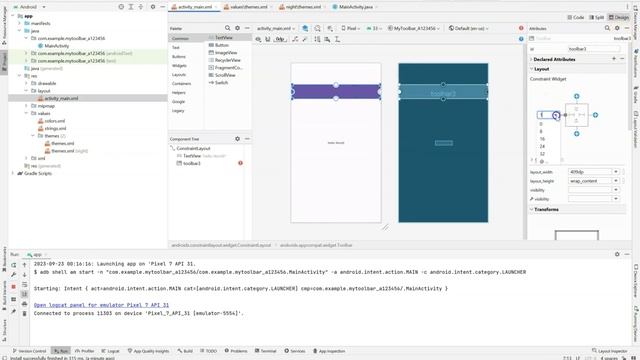640x360 pixels.
Task: Add bottom constraint plus in Constraint Widget
Action: click(576, 133)
